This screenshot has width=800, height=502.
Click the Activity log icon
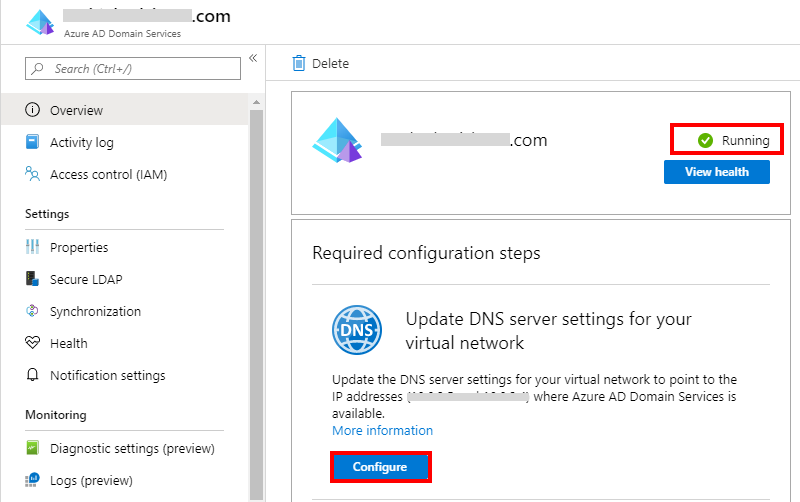(32, 142)
